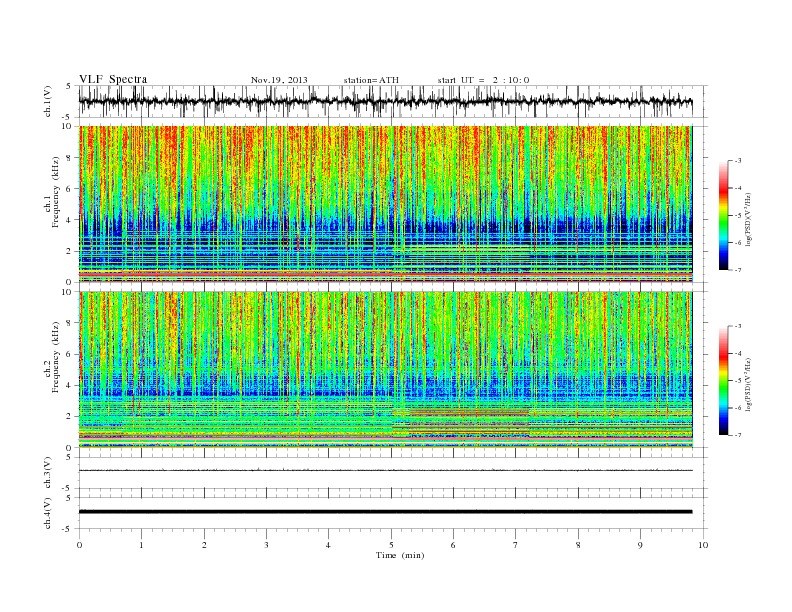Click the ch.2 colorbar '-4' tick label
The image size is (792, 612).
[738, 353]
